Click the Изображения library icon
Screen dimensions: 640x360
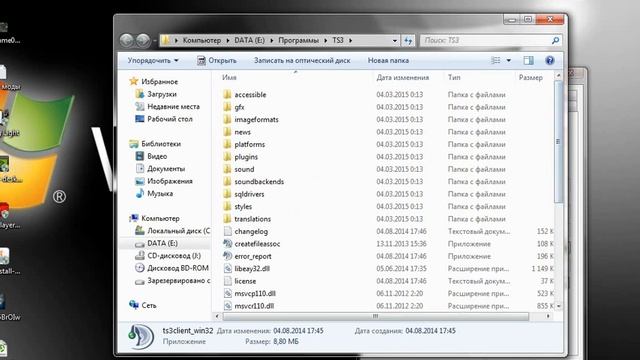point(140,181)
